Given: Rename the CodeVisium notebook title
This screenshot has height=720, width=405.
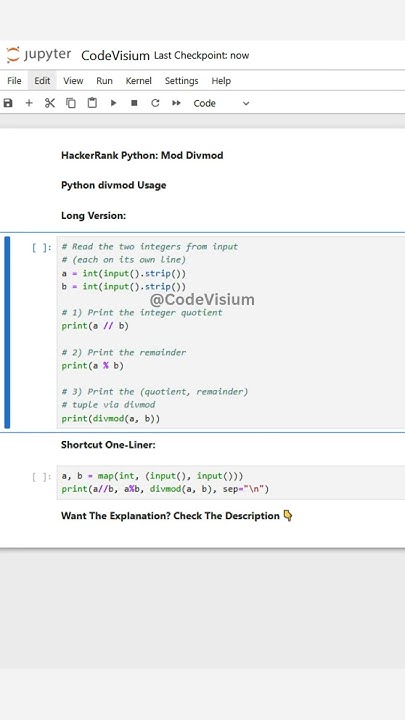Looking at the screenshot, I should [x=115, y=56].
